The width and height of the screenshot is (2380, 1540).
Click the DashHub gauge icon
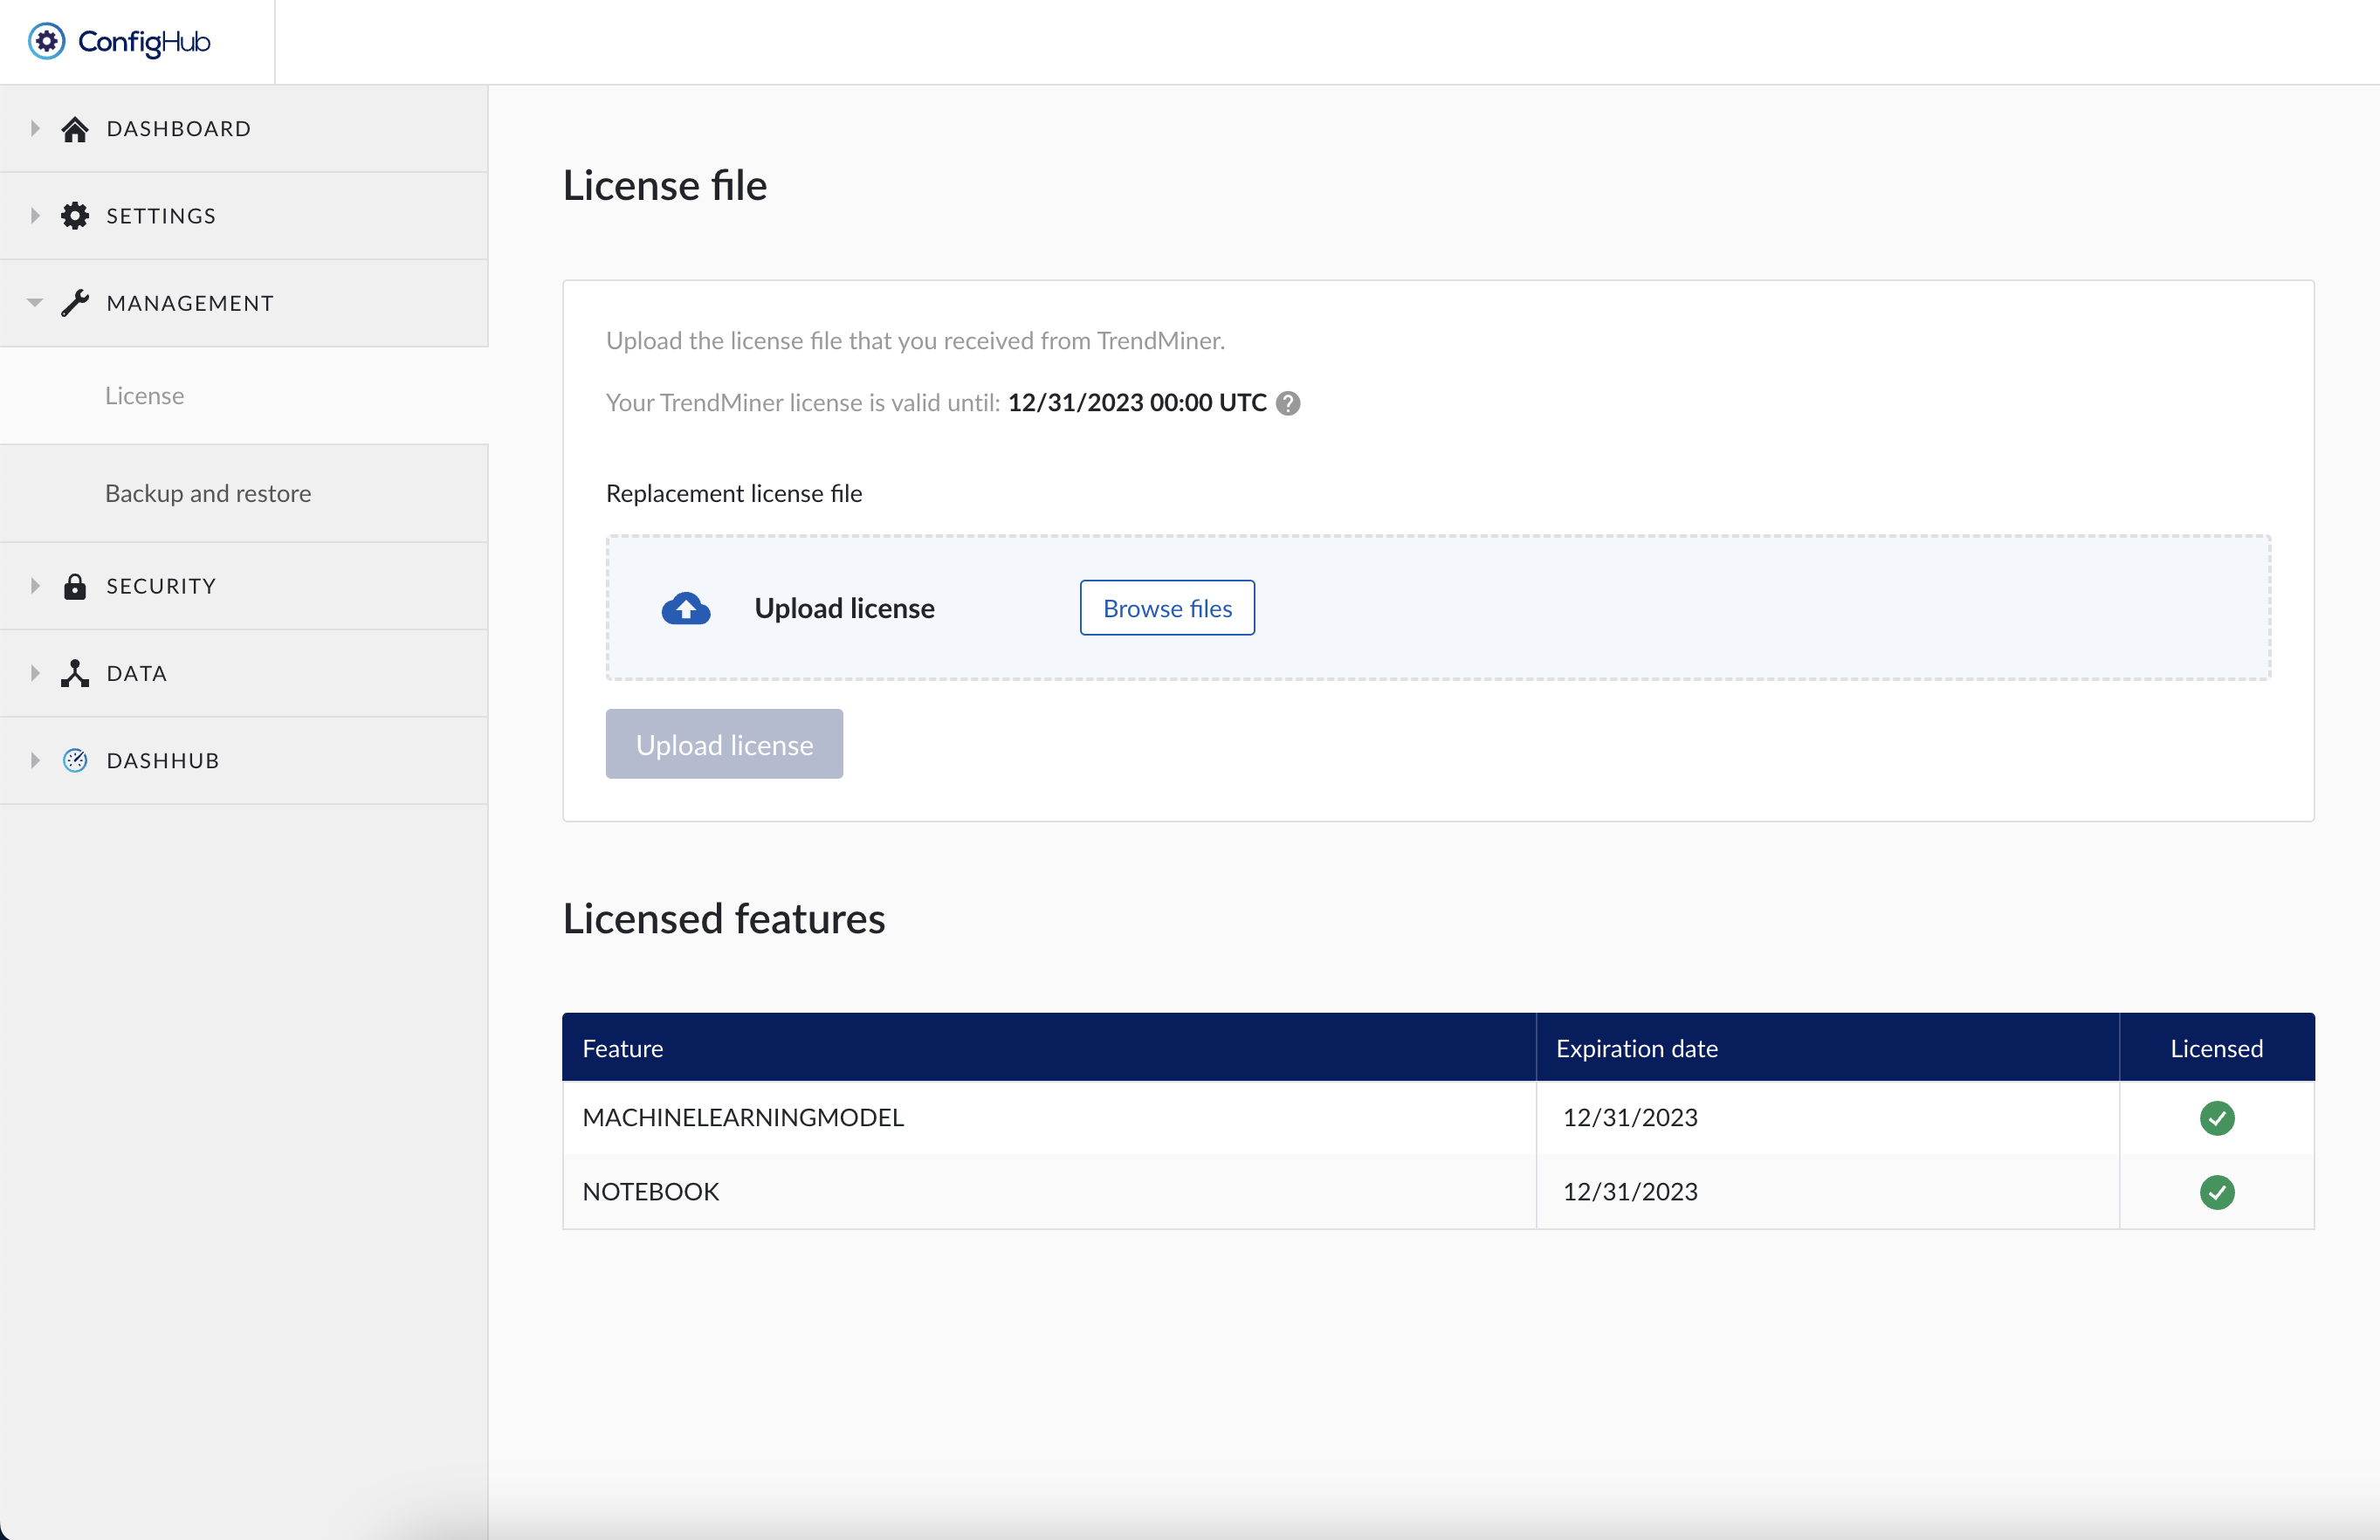(x=75, y=760)
